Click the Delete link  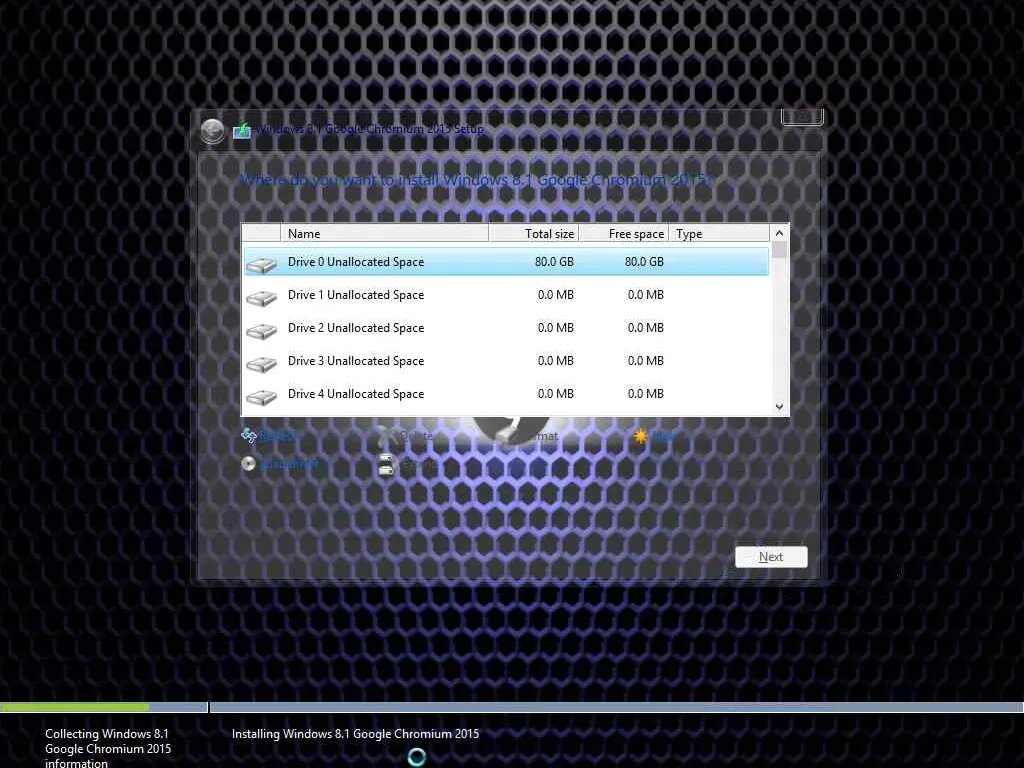(x=416, y=436)
